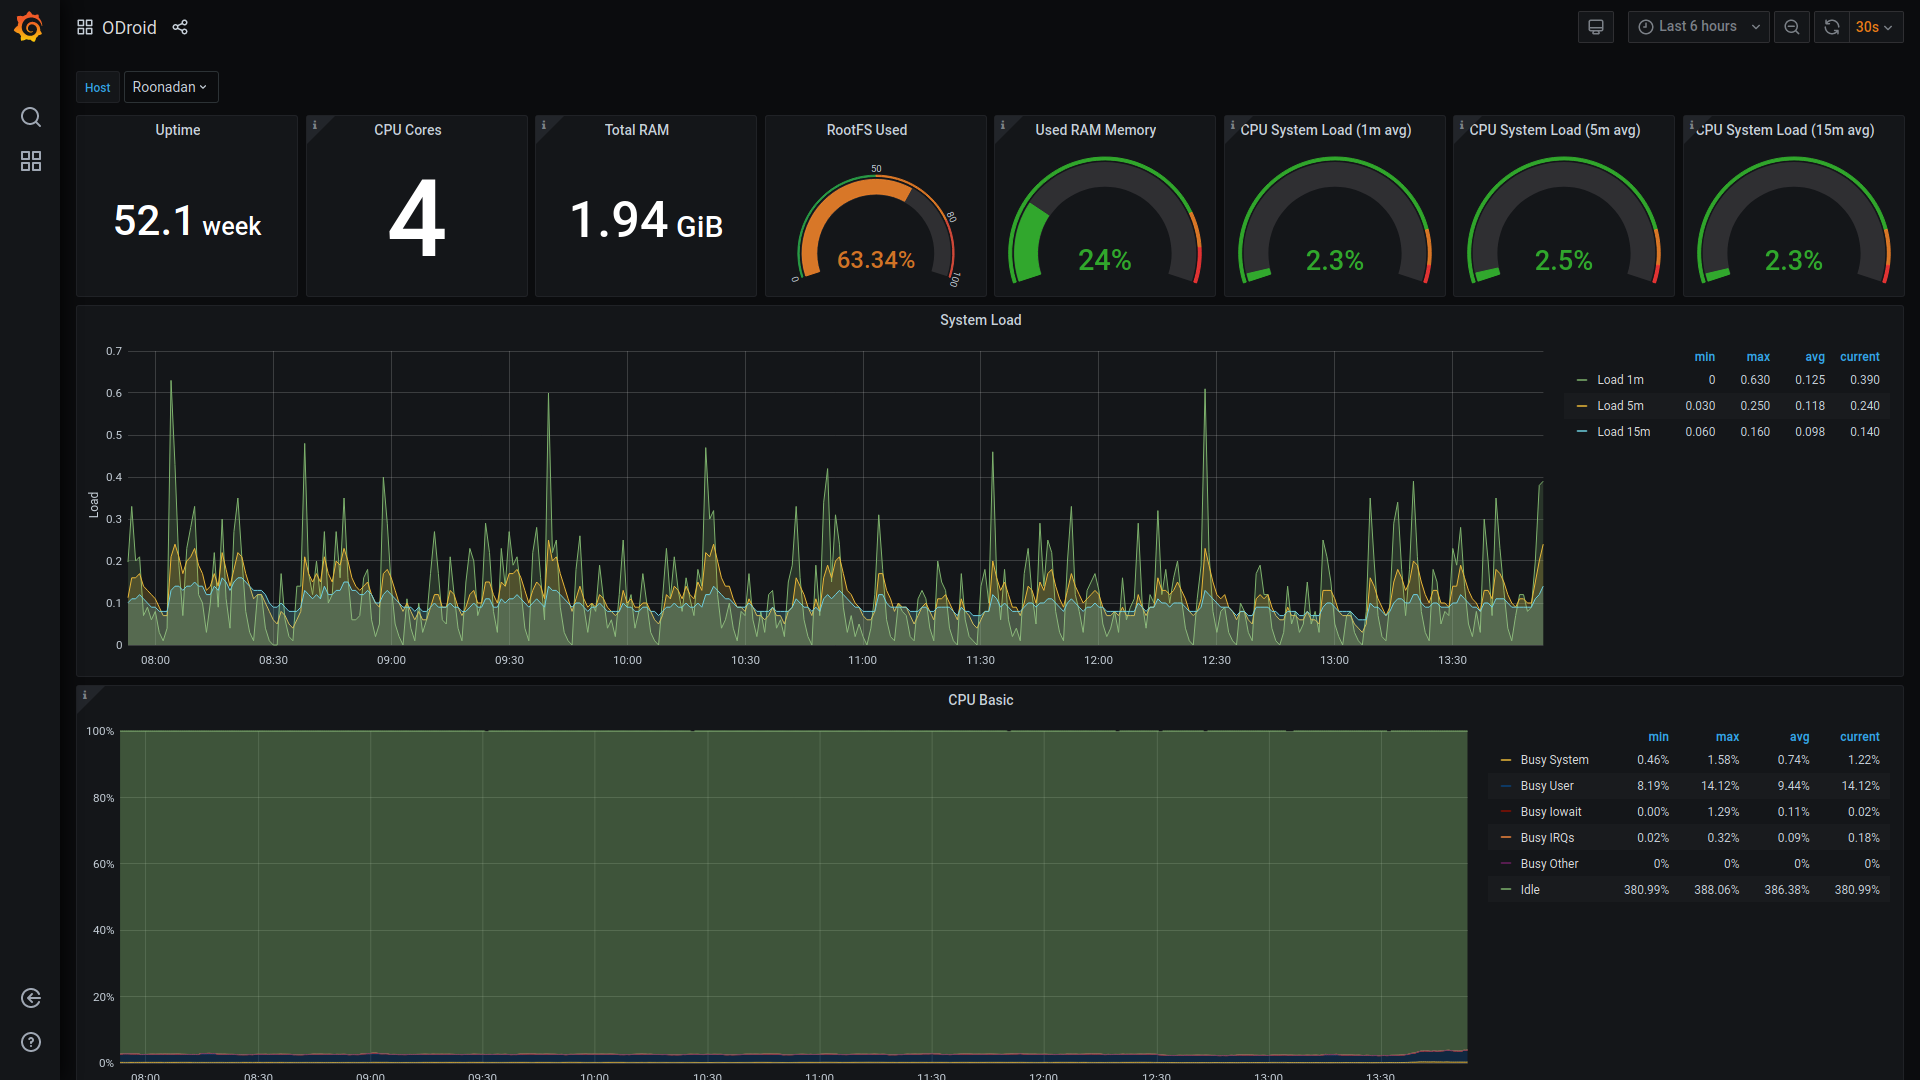
Task: Open the CPU Basic panel title menu
Action: (980, 700)
